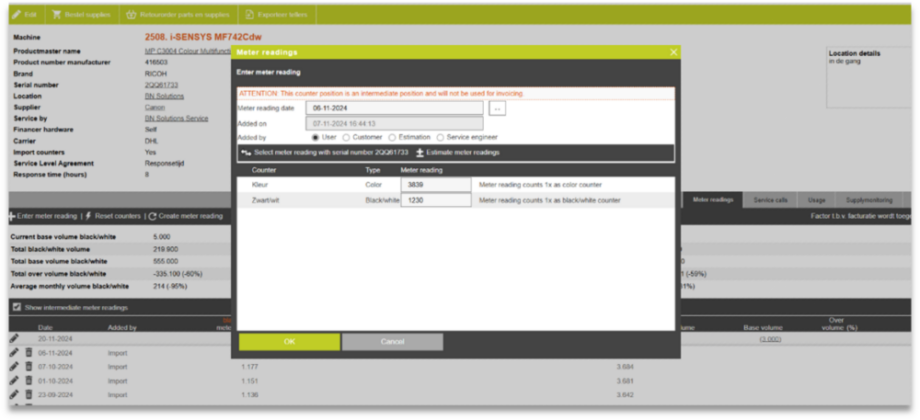Select the Customer radio button

click(x=346, y=137)
